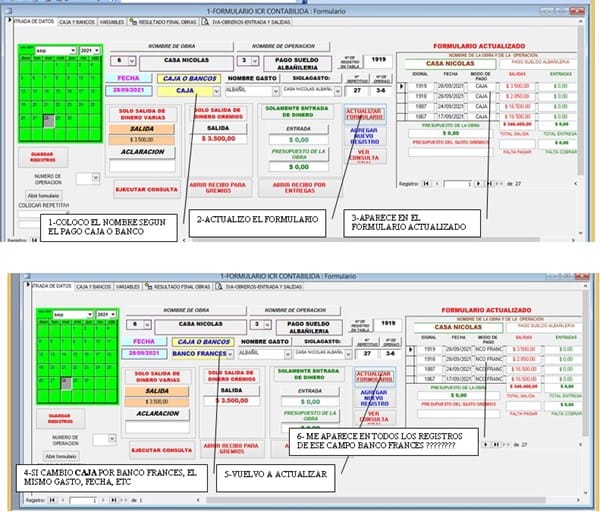Click FECHA field 28/09/2021 in upper window
This screenshot has width=600, height=512.
click(129, 90)
